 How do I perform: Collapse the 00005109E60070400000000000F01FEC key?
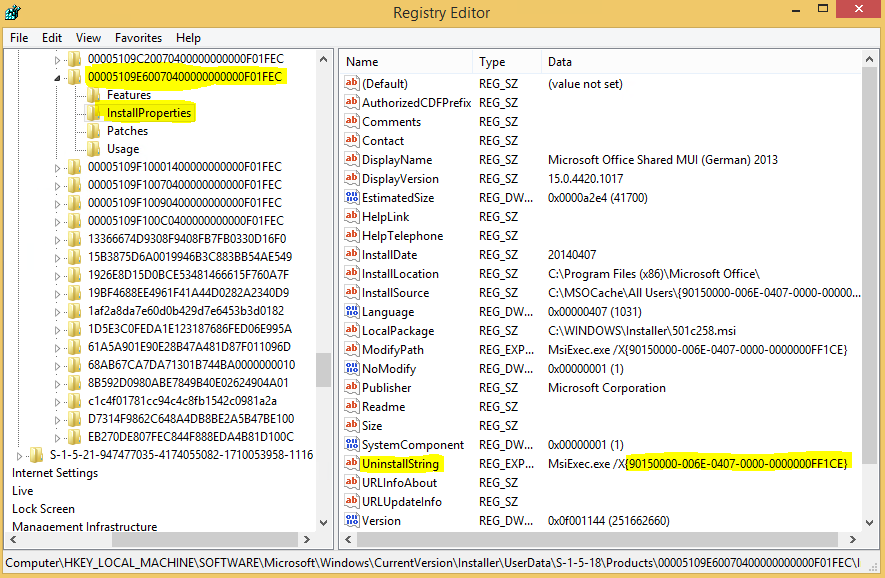tap(57, 78)
